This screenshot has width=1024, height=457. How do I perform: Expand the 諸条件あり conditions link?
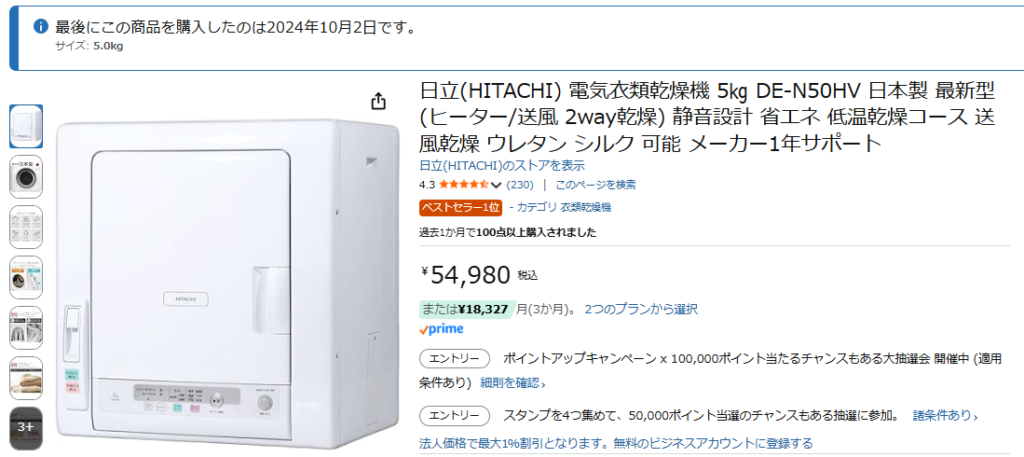pyautogui.click(x=945, y=416)
